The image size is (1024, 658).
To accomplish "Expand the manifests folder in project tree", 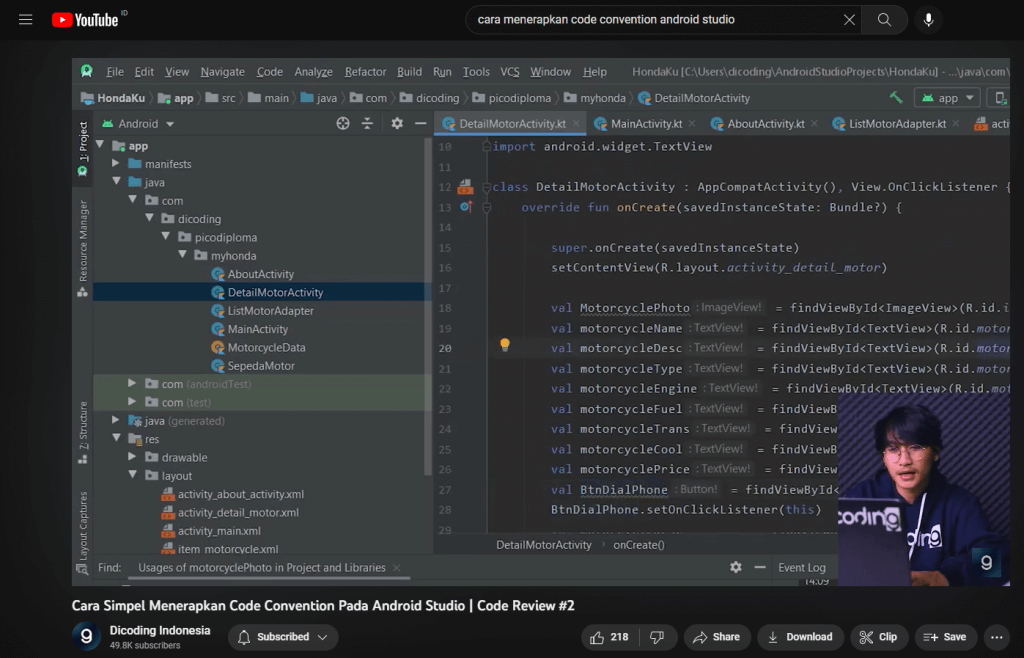I will [x=116, y=164].
